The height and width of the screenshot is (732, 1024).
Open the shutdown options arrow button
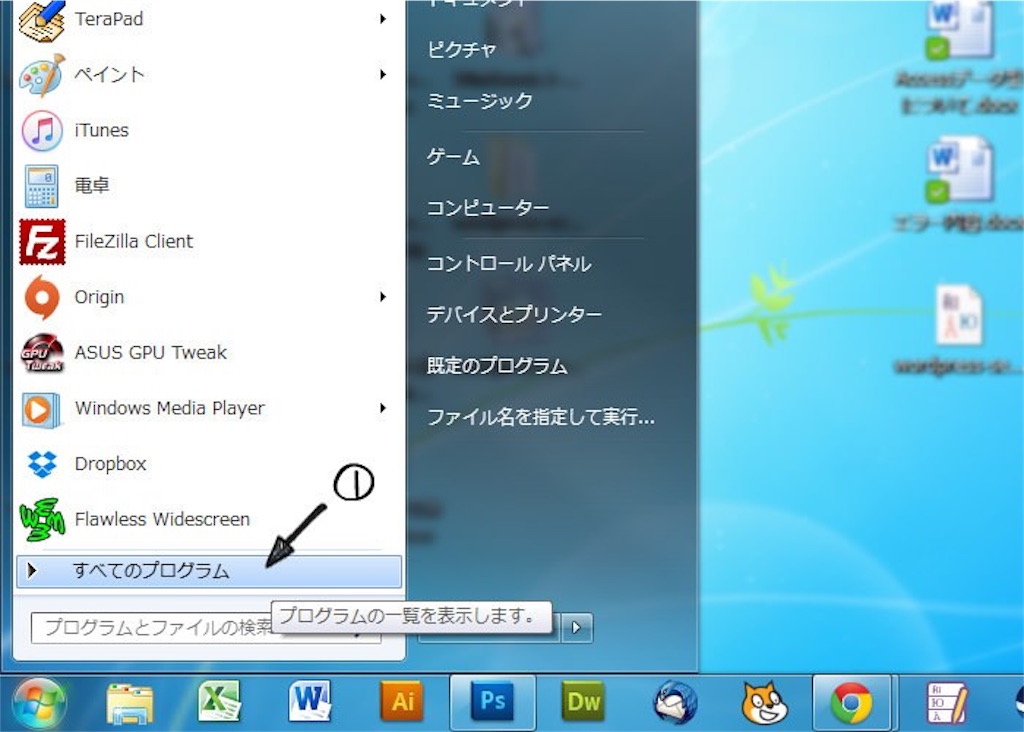point(576,628)
